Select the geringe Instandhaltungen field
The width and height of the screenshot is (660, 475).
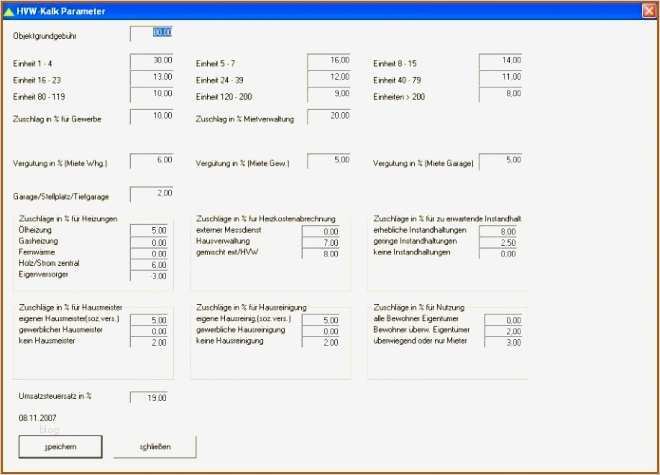tap(498, 243)
